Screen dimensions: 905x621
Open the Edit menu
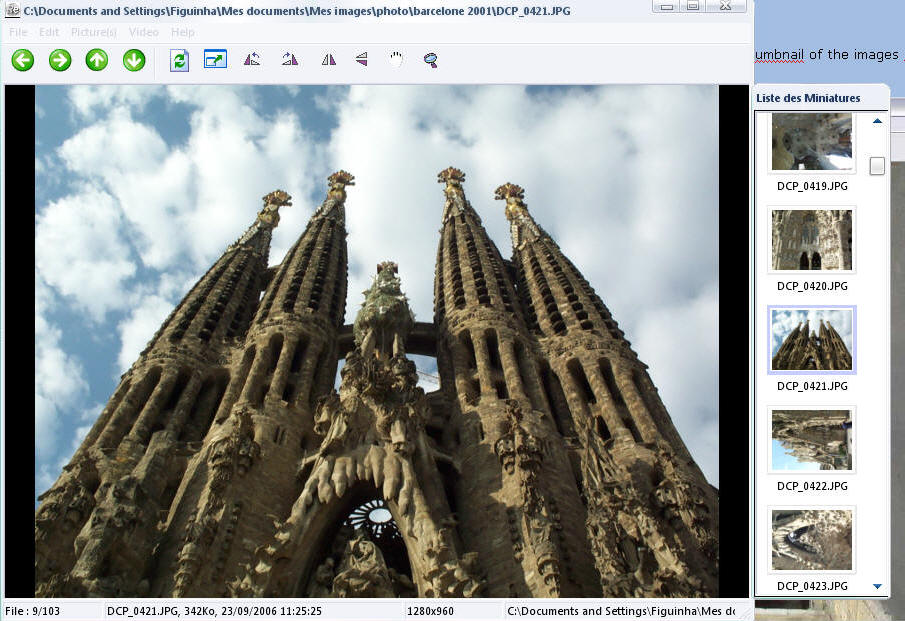(x=49, y=32)
